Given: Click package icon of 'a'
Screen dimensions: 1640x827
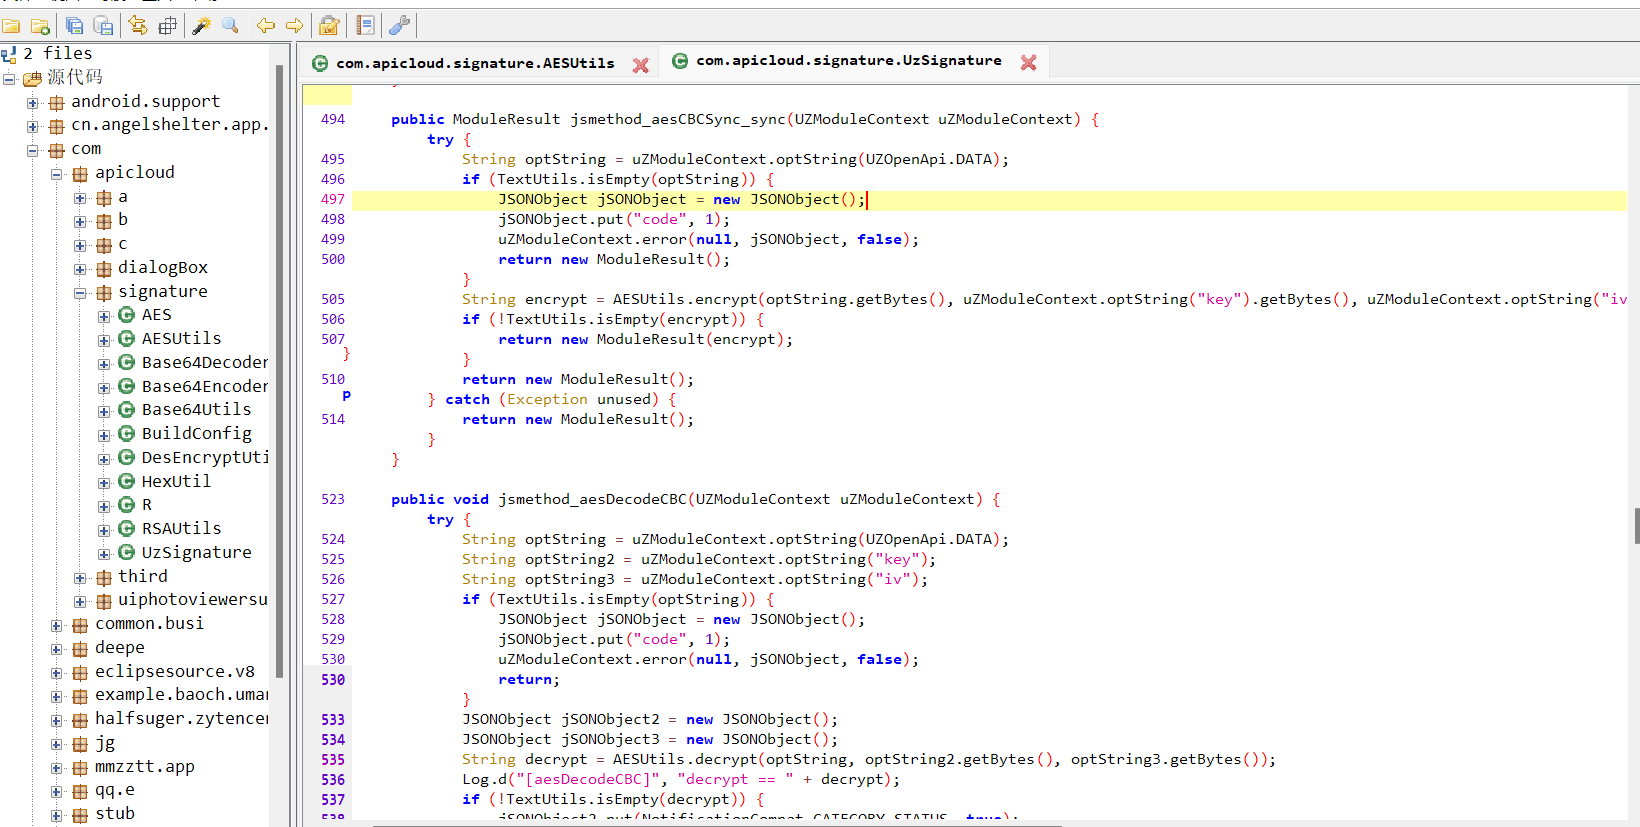Looking at the screenshot, I should click(104, 198).
